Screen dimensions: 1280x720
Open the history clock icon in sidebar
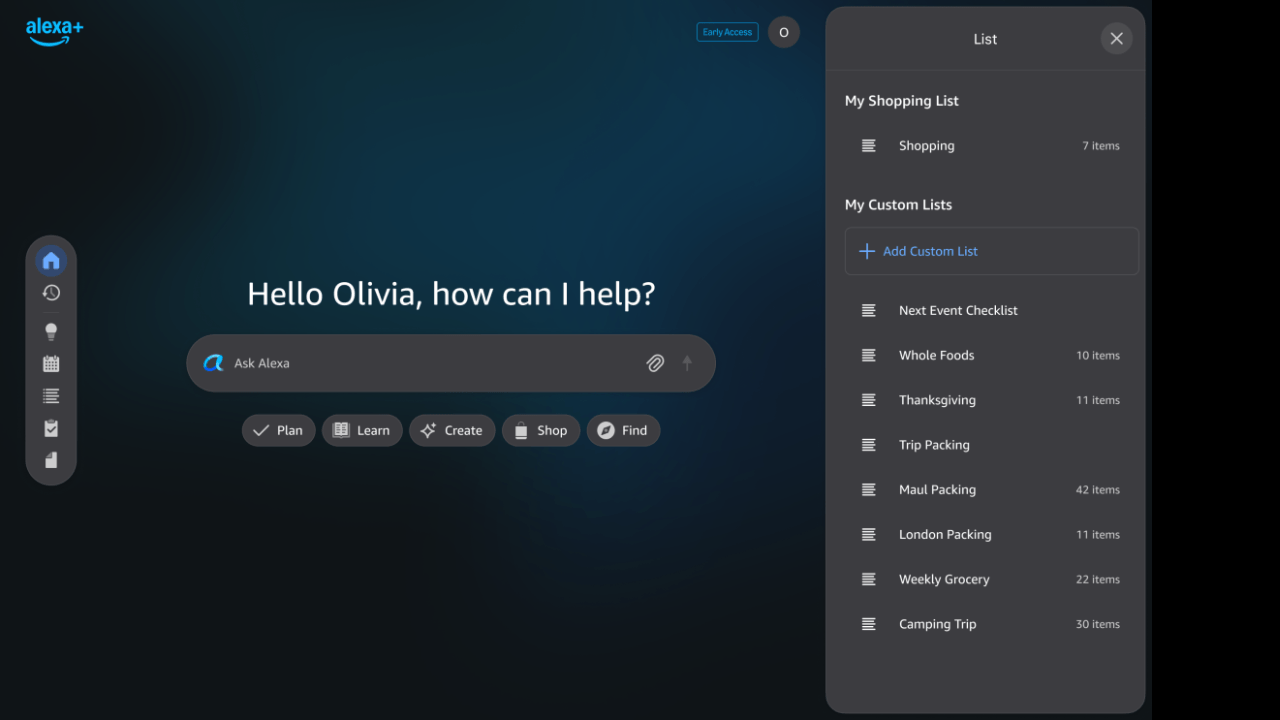point(51,293)
